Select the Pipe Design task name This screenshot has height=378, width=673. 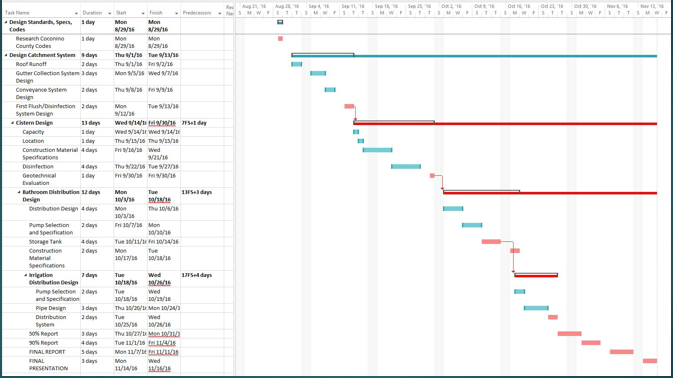point(51,308)
